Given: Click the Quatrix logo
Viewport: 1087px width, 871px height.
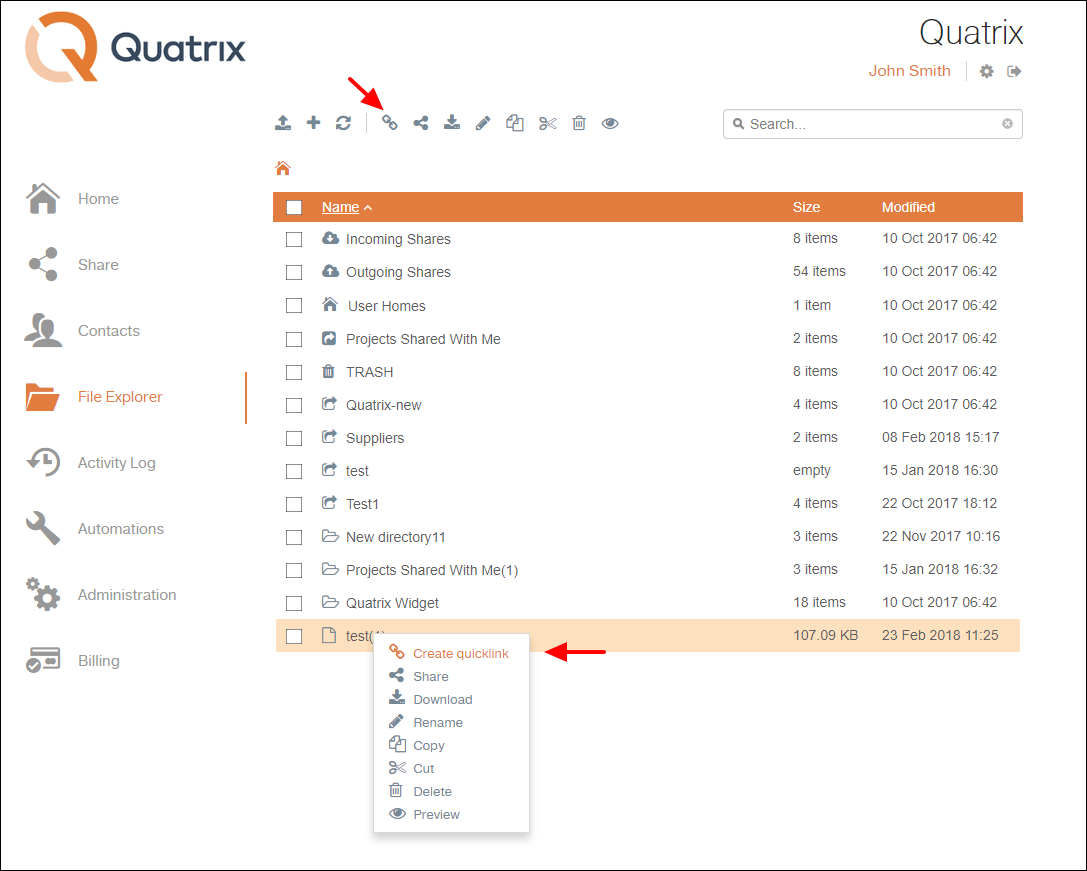Looking at the screenshot, I should (135, 47).
